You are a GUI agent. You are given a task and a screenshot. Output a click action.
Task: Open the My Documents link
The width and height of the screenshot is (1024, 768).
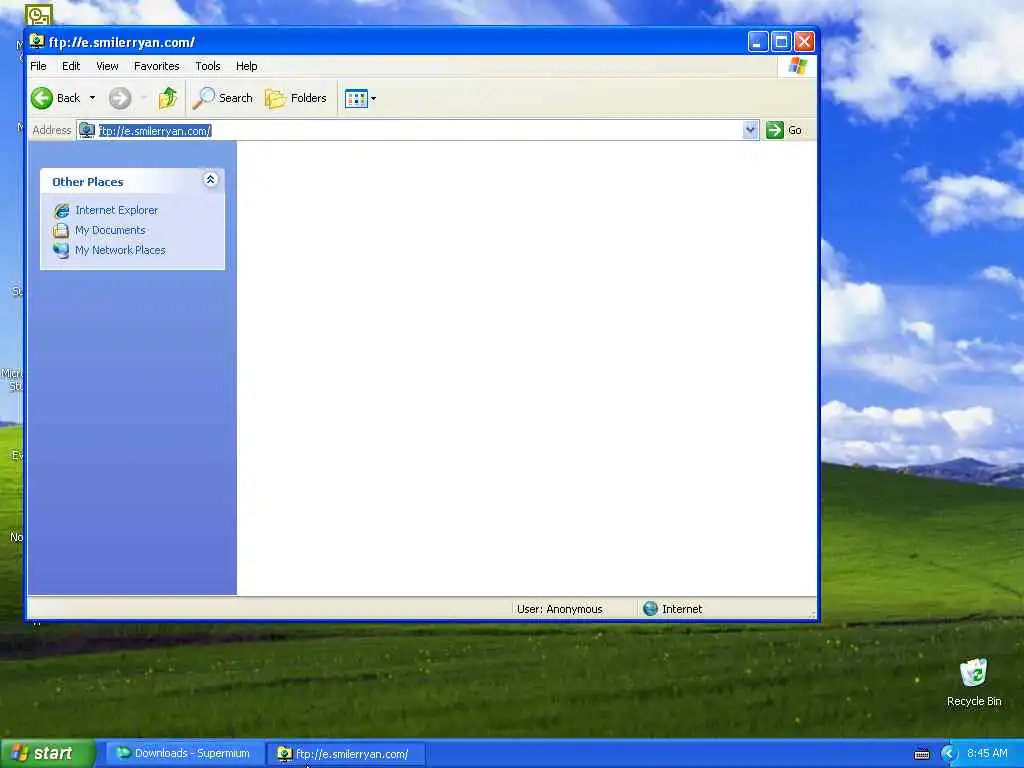(110, 231)
